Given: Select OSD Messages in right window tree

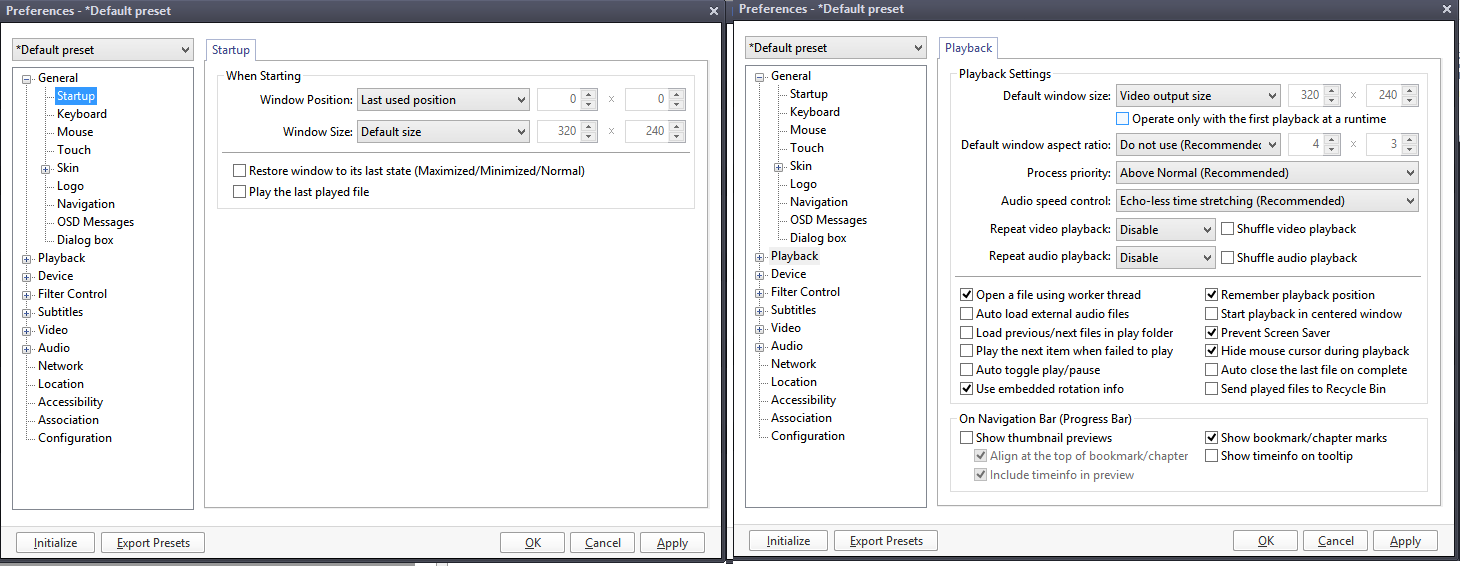Looking at the screenshot, I should [829, 220].
